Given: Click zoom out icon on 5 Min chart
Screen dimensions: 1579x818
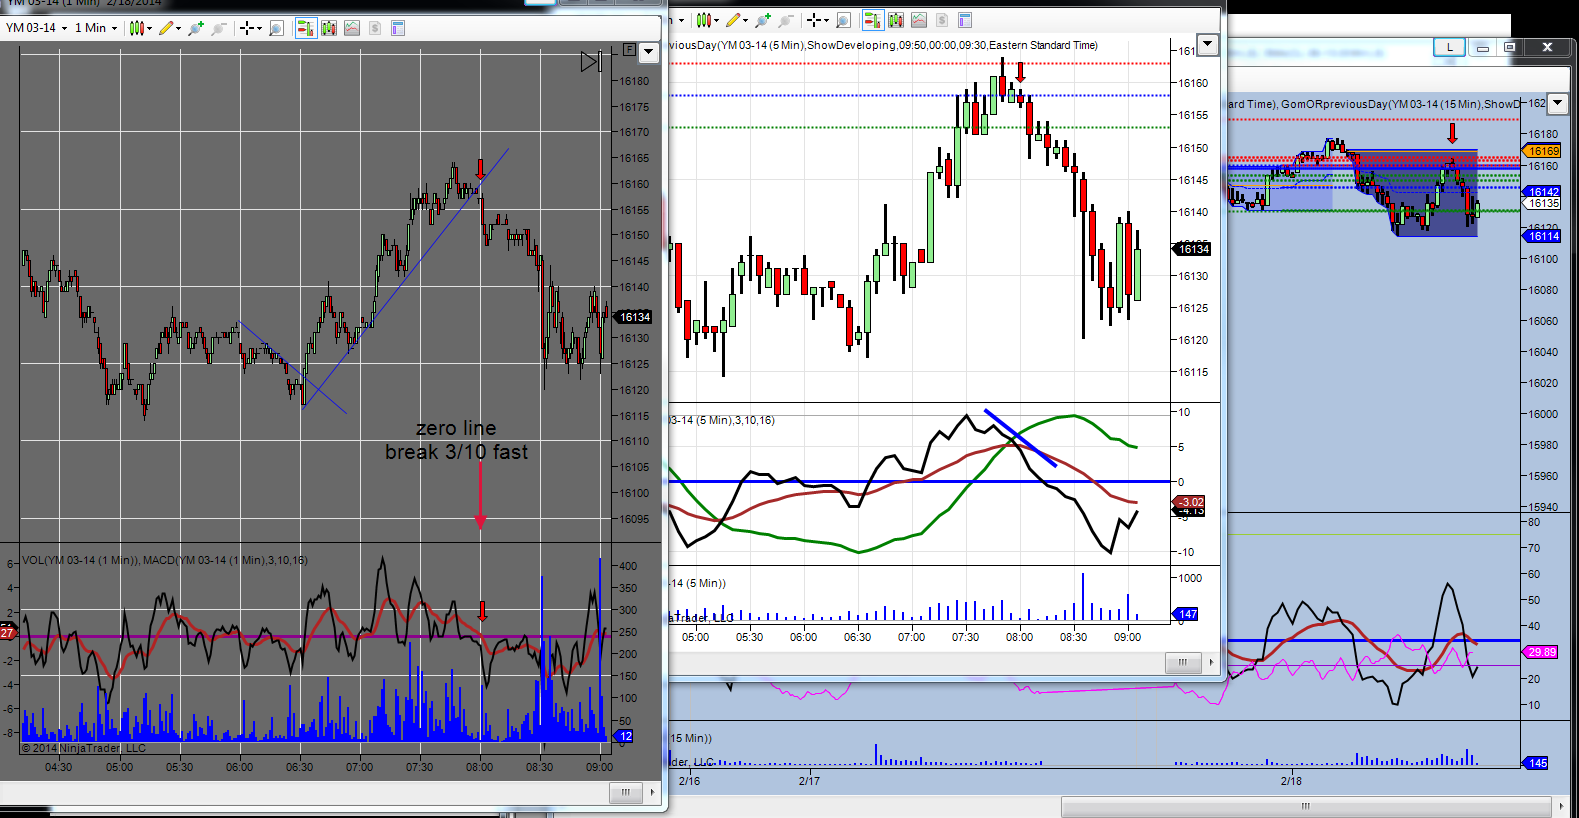Looking at the screenshot, I should tap(785, 20).
